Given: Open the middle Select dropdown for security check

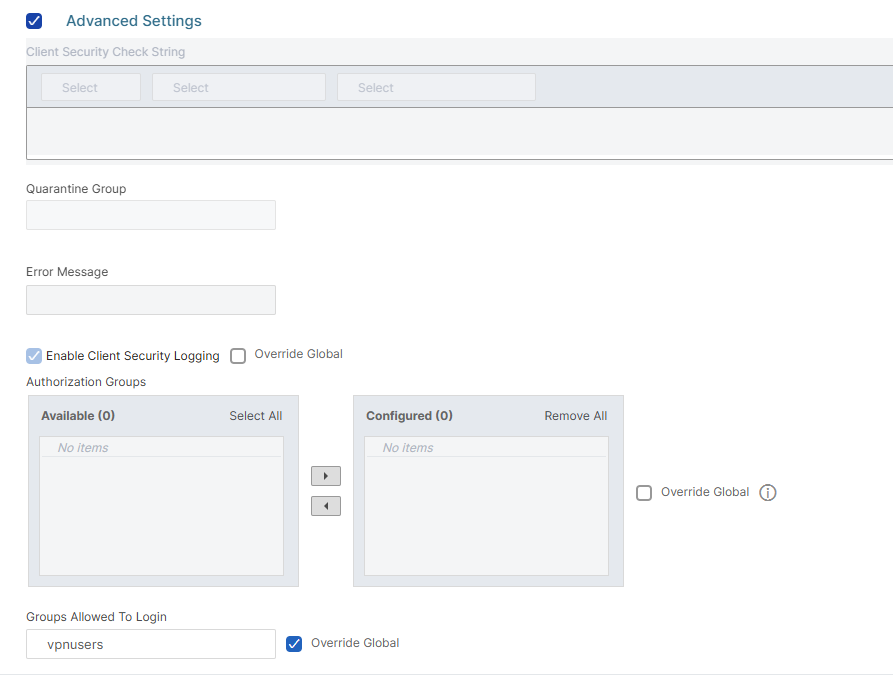Looking at the screenshot, I should [238, 88].
